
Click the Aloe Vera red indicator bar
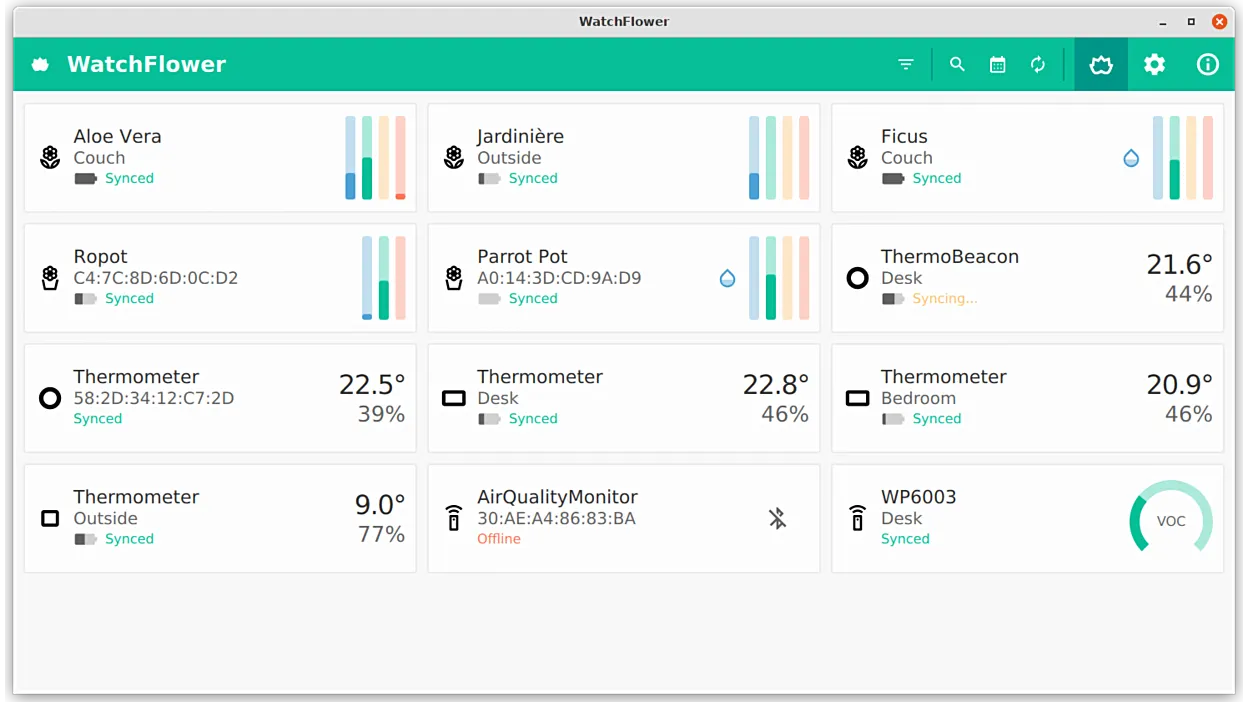pyautogui.click(x=400, y=158)
